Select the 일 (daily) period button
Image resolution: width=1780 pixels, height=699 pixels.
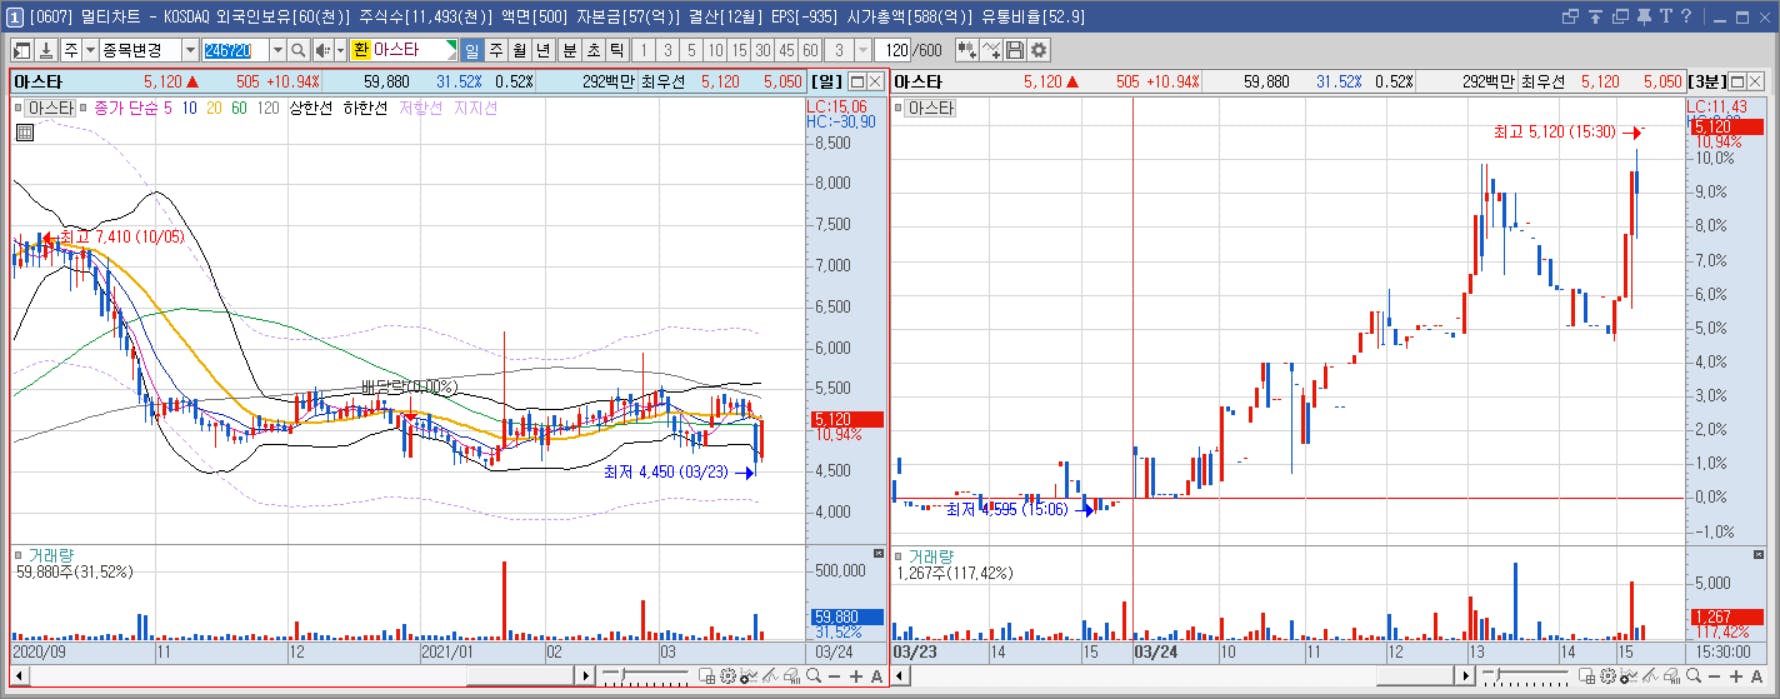472,50
